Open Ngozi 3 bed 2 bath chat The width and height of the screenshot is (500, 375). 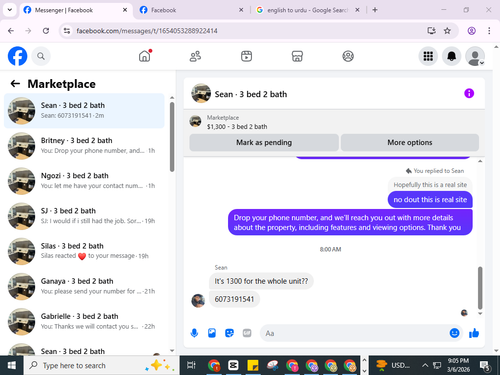(84, 181)
